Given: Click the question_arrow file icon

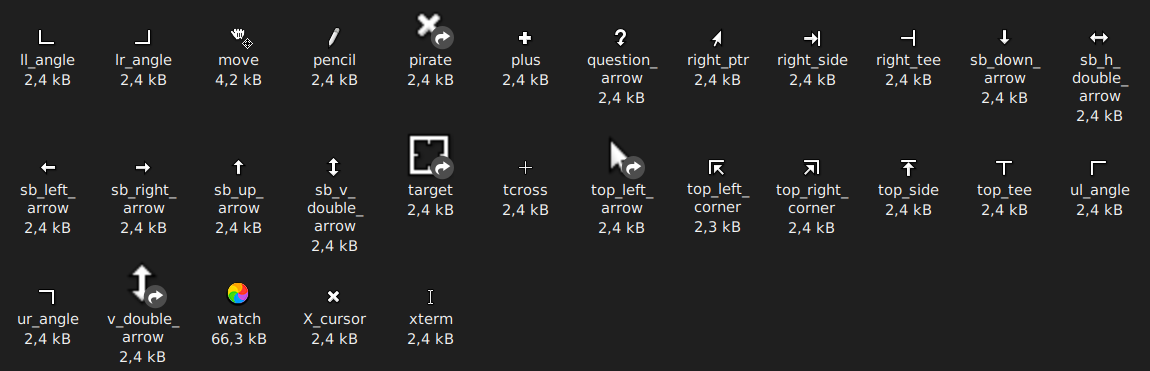Looking at the screenshot, I should point(621,38).
